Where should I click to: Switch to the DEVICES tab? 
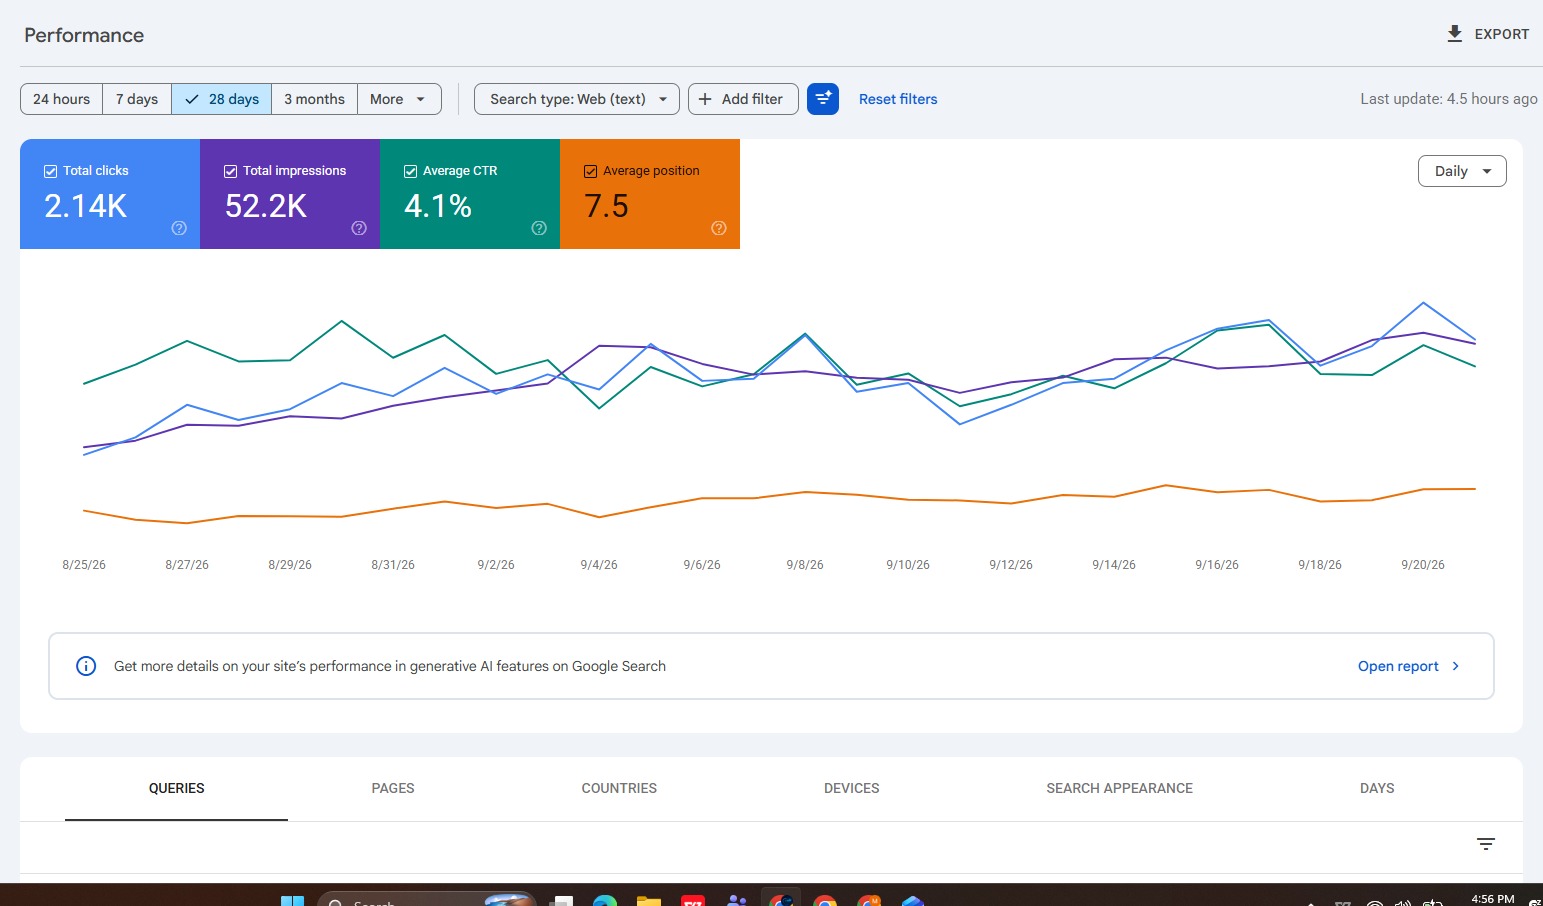(852, 788)
